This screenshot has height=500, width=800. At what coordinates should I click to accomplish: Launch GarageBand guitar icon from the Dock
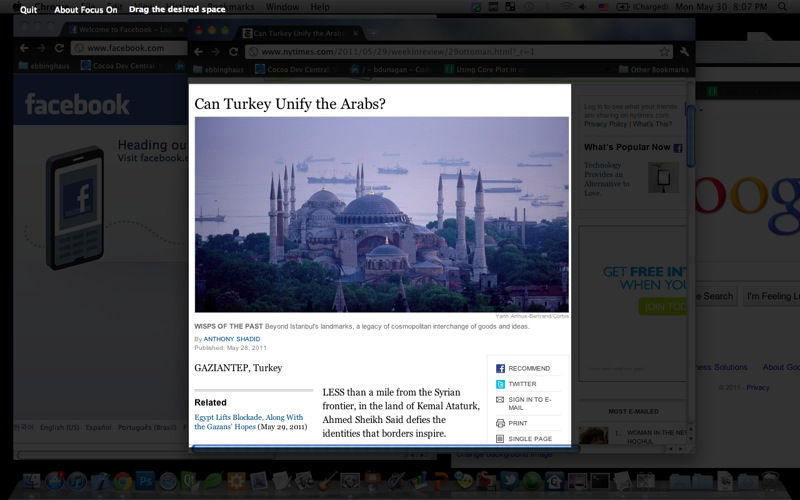coord(327,481)
